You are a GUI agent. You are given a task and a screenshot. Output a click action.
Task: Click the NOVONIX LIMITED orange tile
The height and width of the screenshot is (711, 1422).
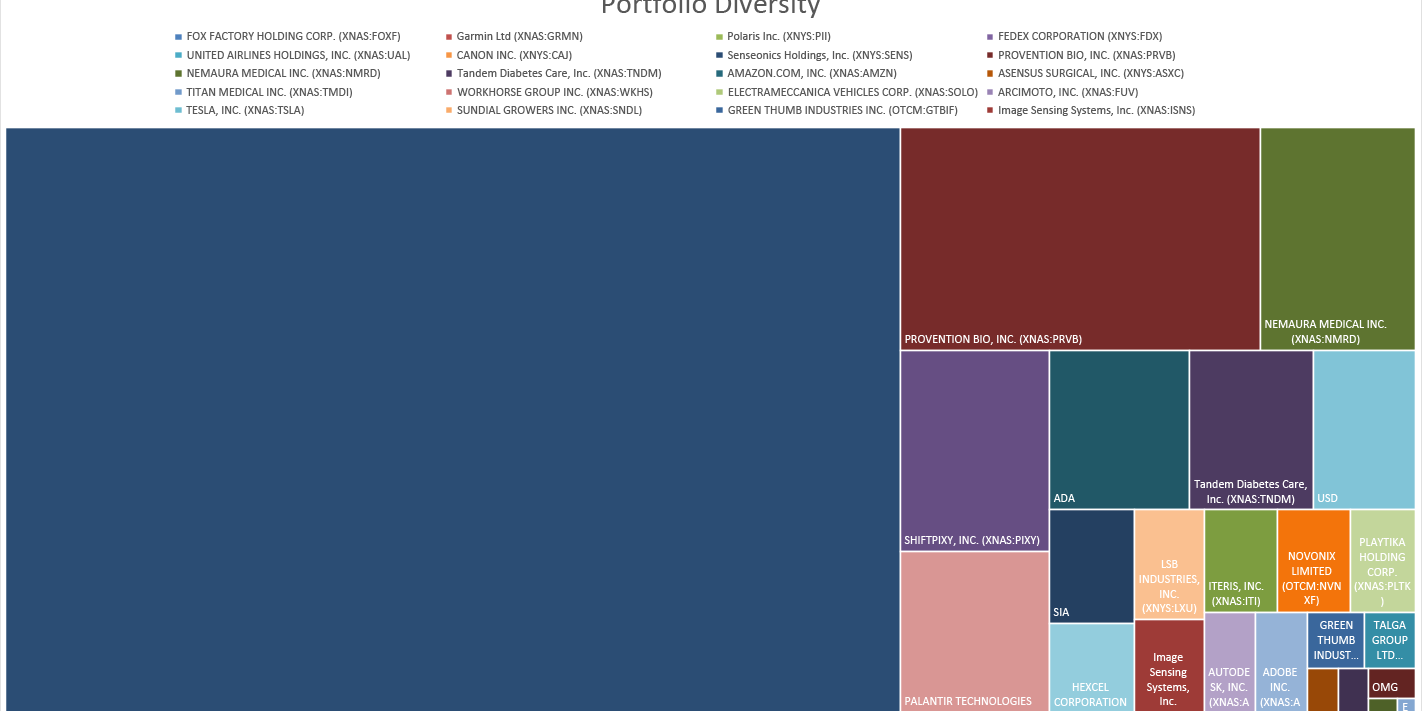[1312, 560]
